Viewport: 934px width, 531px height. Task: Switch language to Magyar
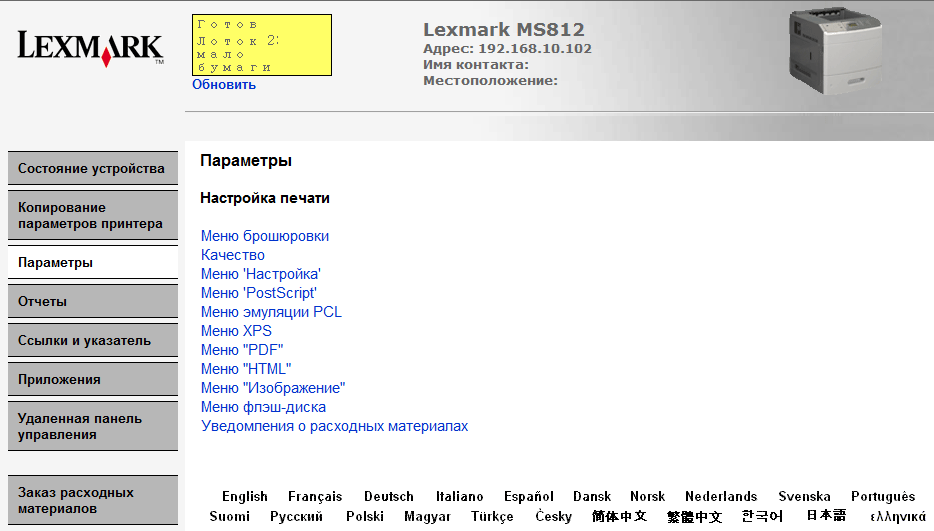[x=427, y=516]
